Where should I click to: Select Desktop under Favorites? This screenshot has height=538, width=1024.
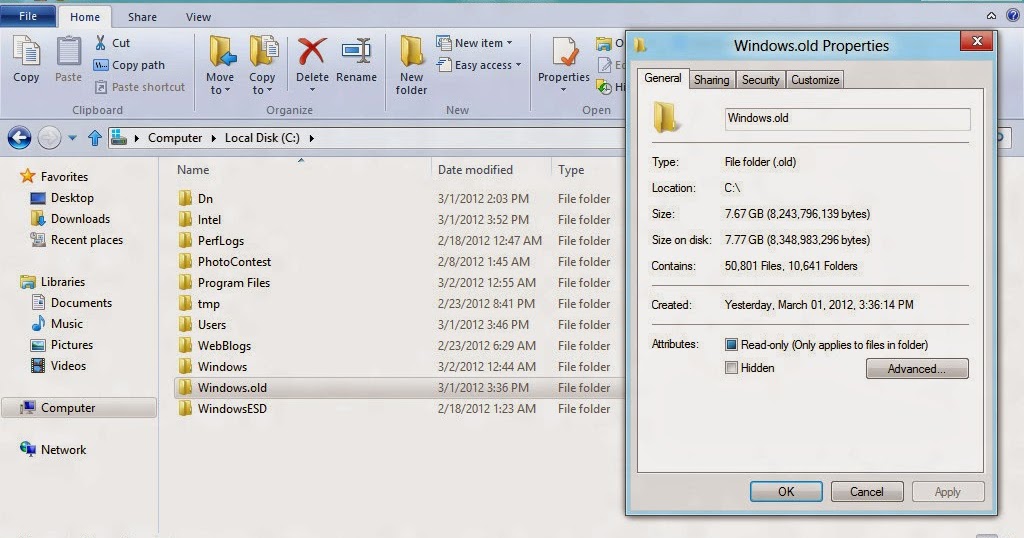62,198
